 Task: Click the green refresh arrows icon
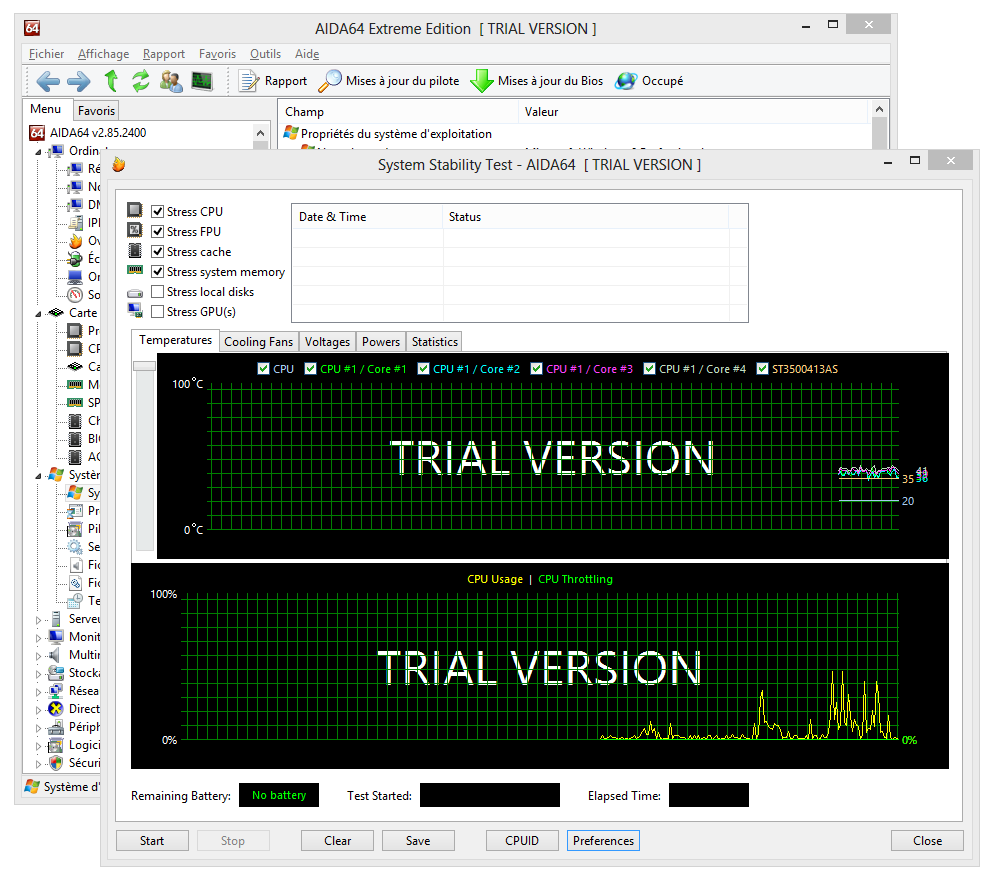141,81
